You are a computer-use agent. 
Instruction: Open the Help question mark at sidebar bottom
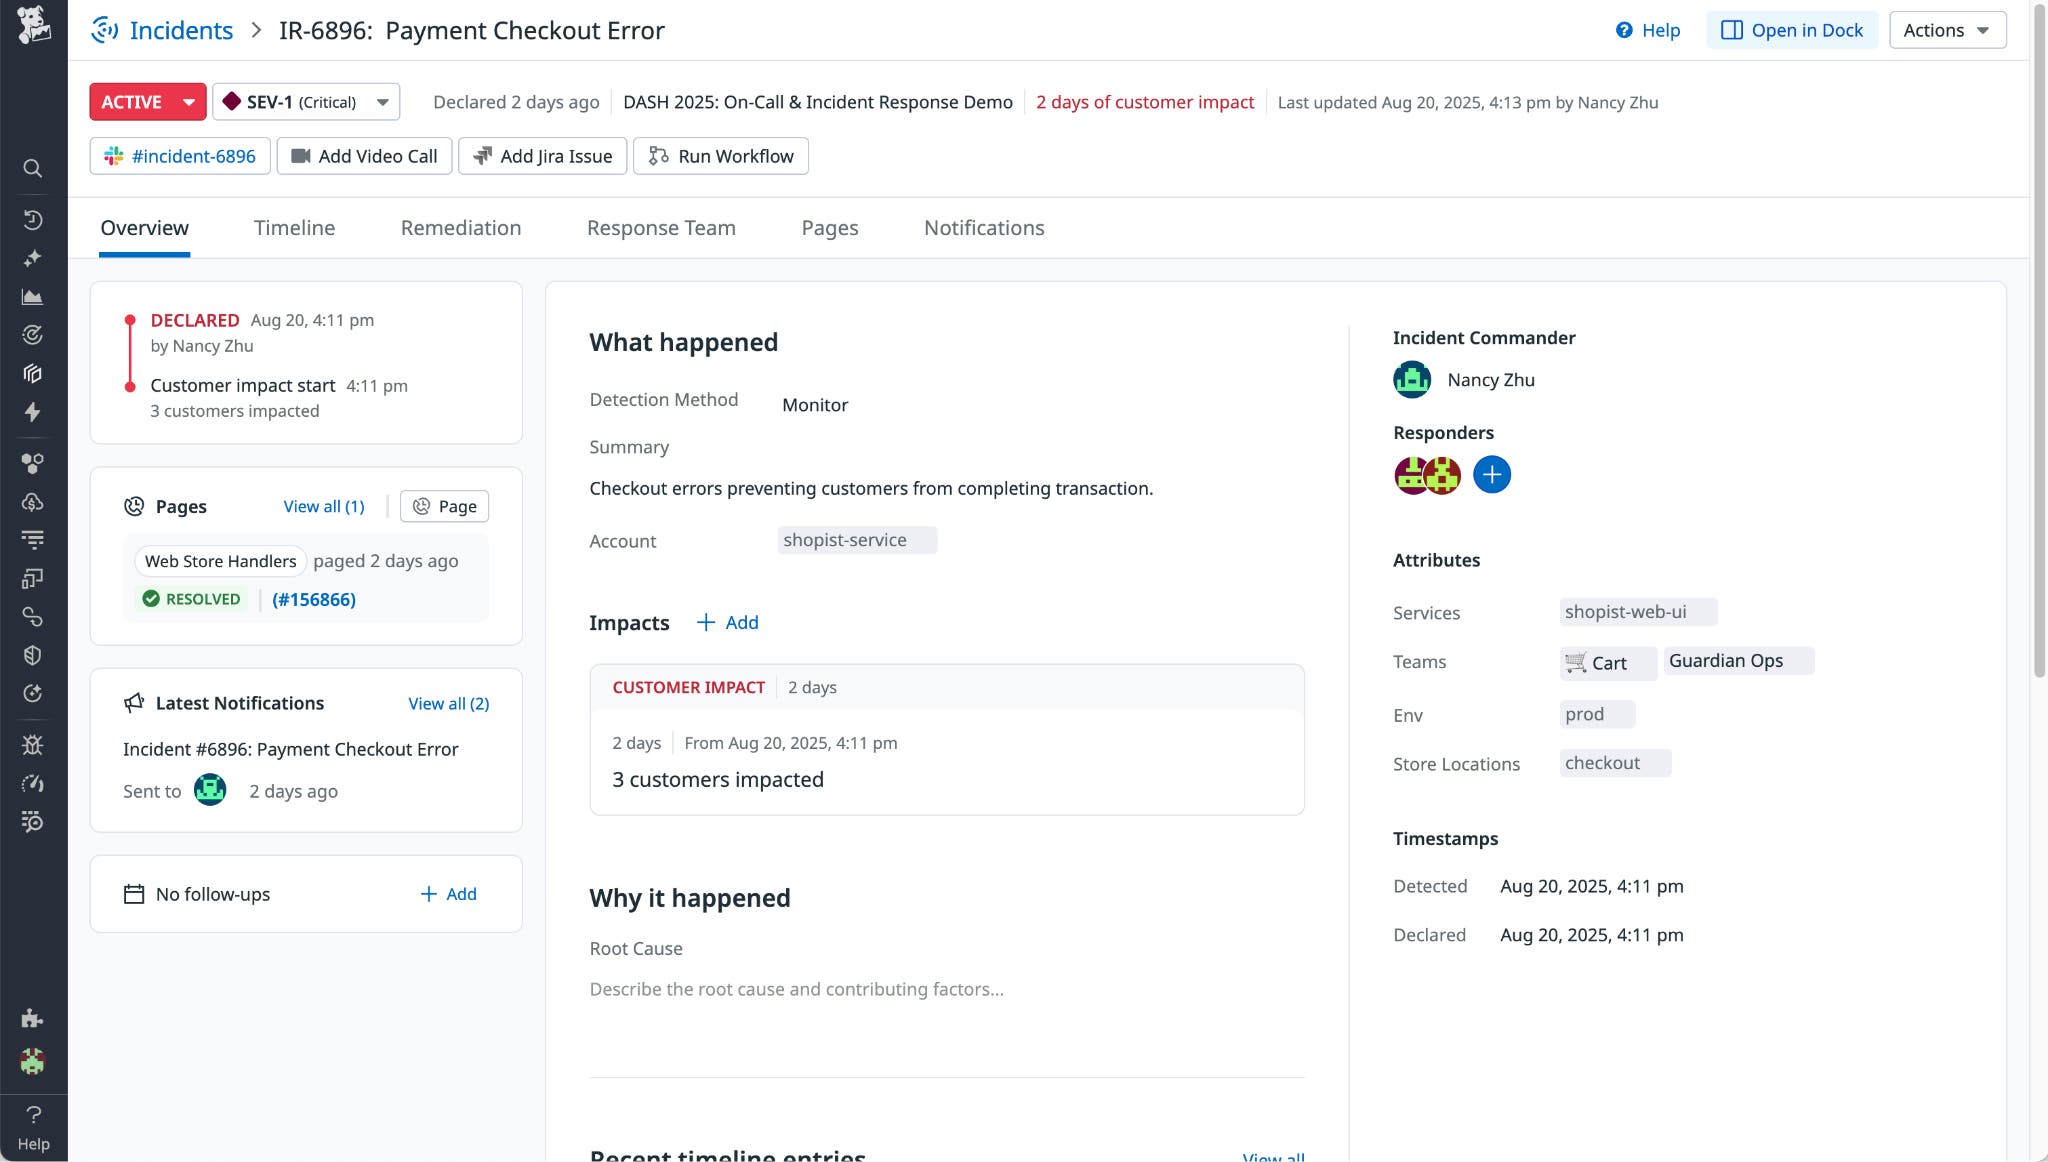(x=33, y=1114)
